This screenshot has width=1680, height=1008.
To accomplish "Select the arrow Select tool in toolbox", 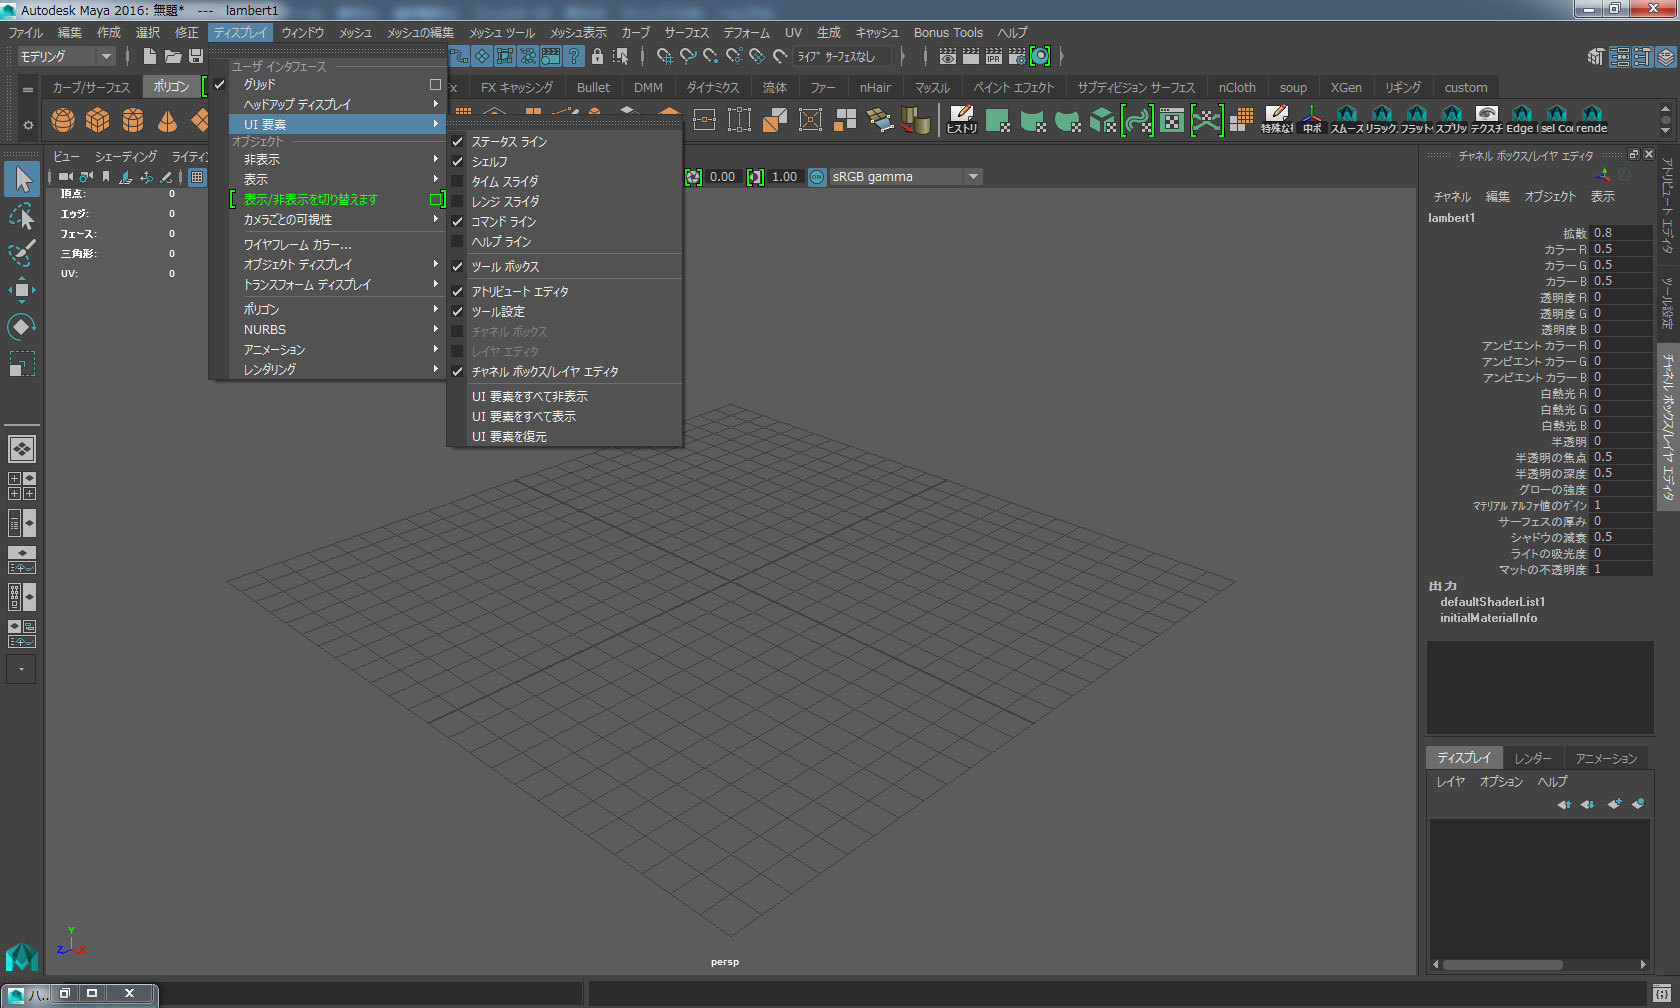I will [x=22, y=179].
